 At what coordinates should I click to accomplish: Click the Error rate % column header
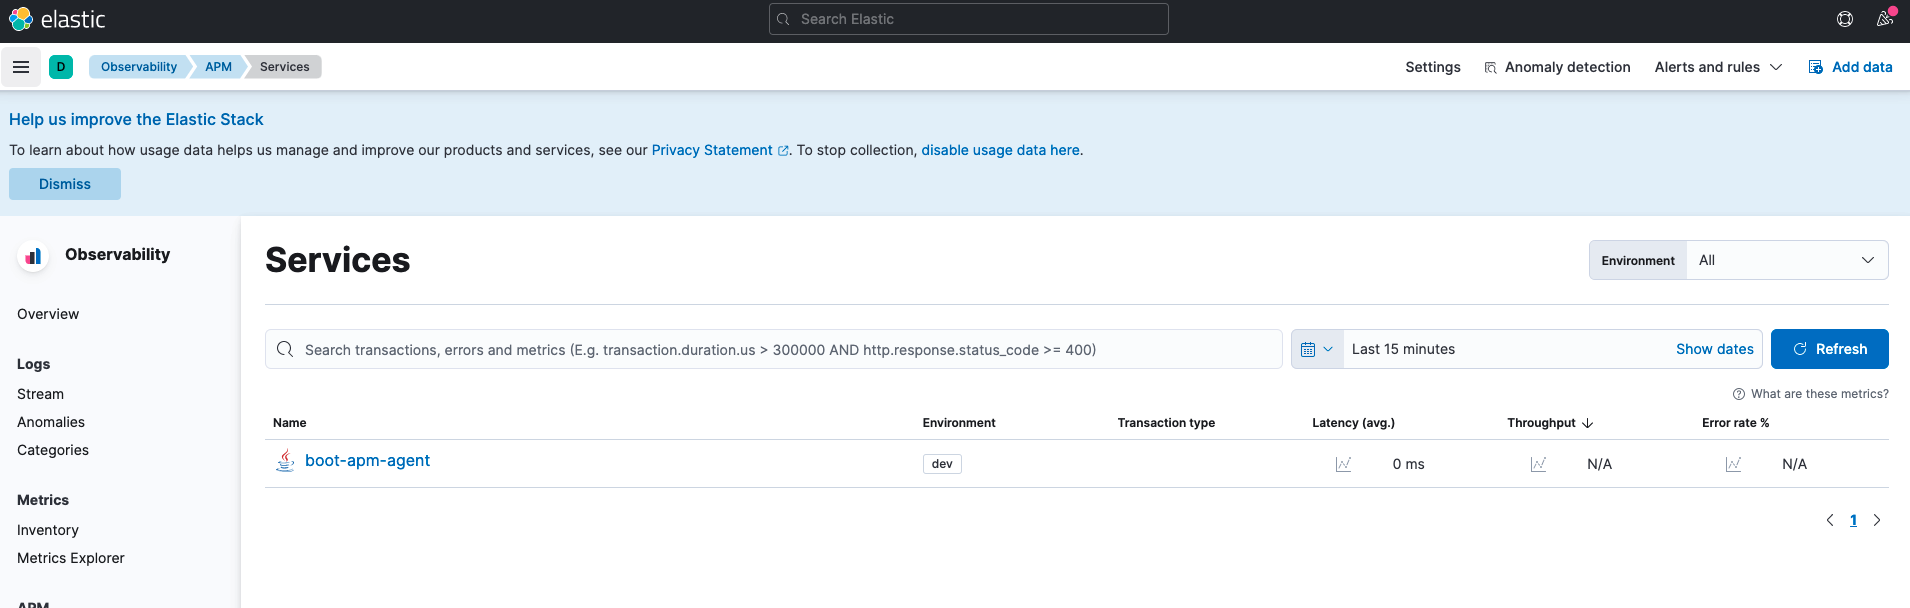pos(1735,423)
